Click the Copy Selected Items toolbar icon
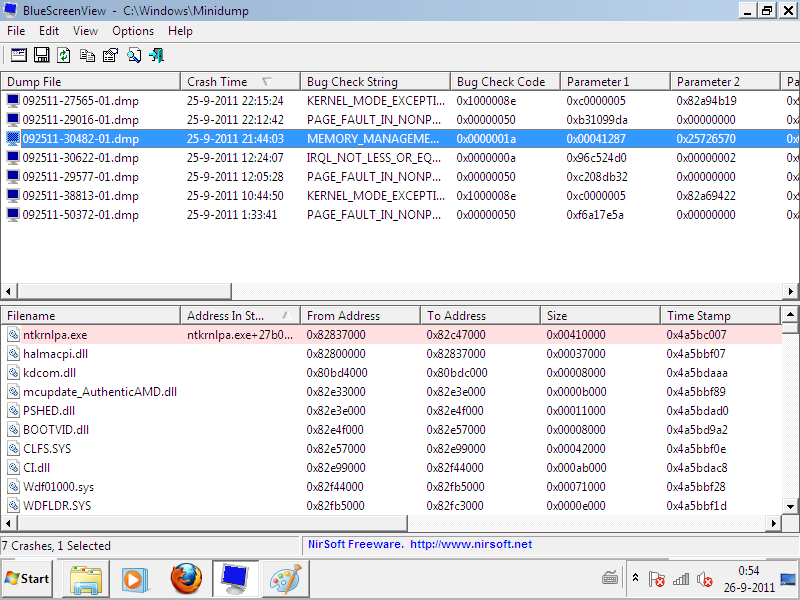The height and width of the screenshot is (600, 800). pos(87,55)
